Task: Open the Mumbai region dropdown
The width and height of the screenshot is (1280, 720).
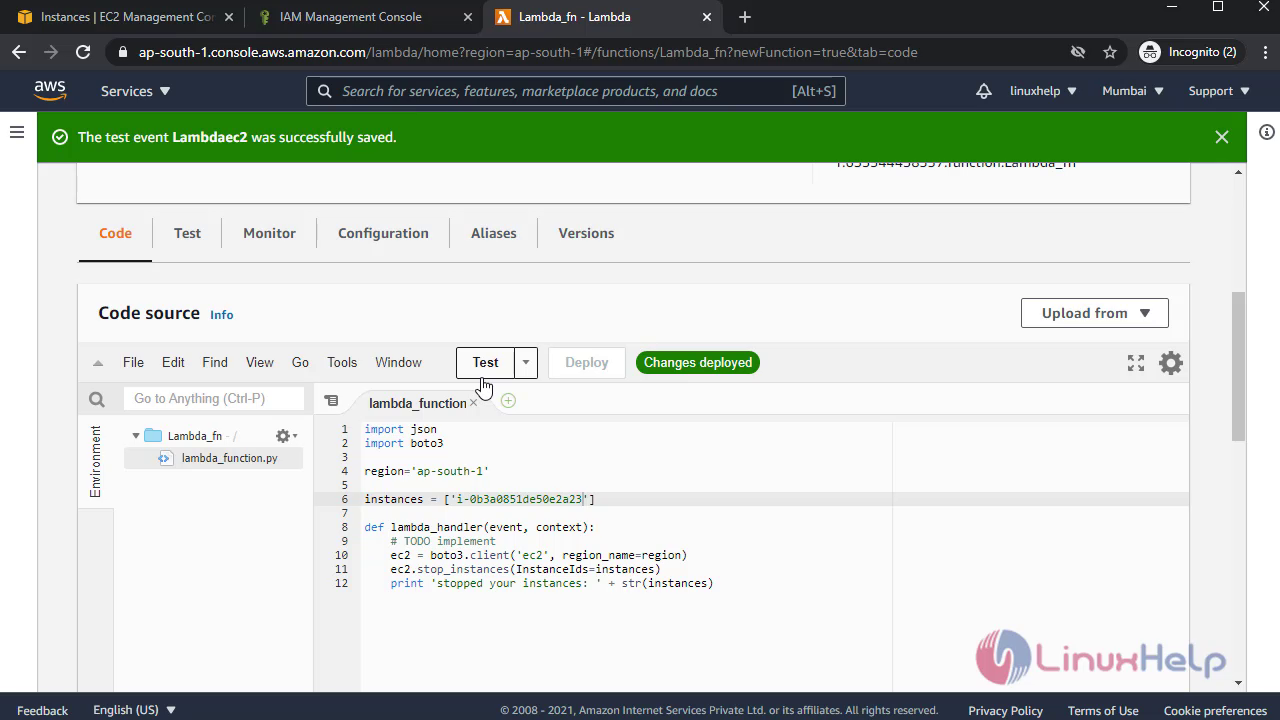Action: point(1133,91)
